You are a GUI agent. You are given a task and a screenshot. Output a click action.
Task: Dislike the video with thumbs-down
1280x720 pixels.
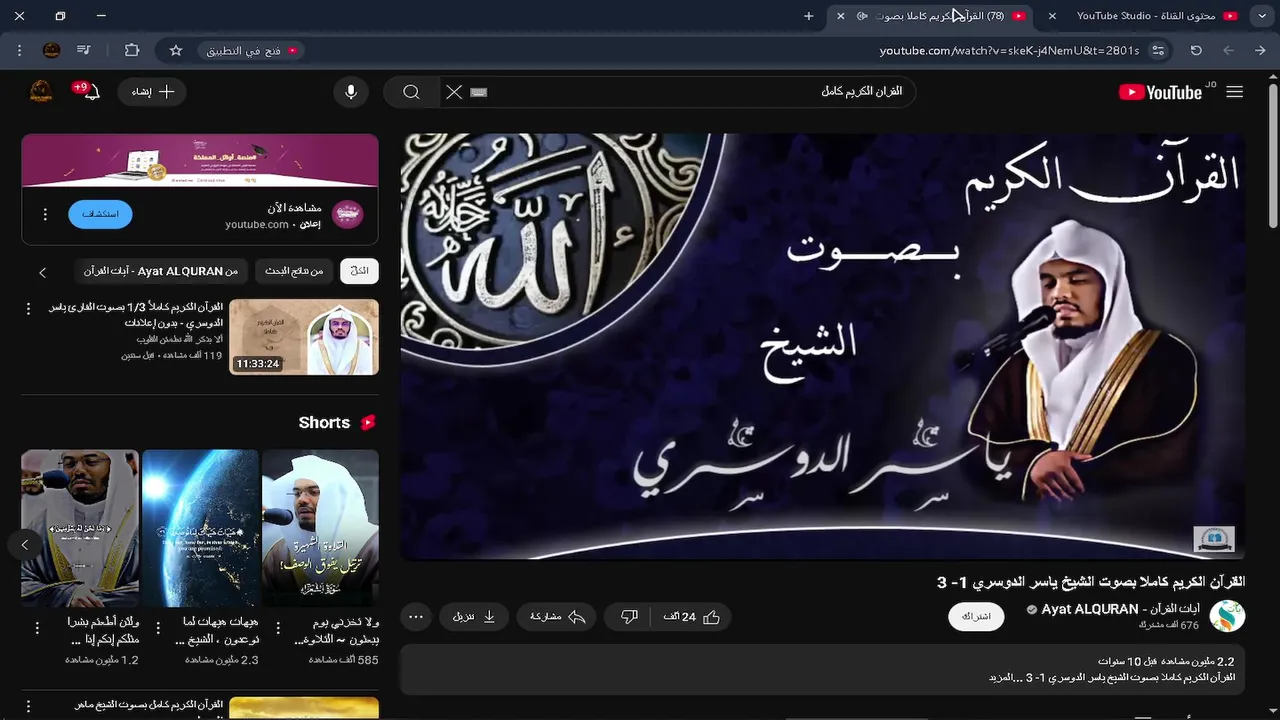click(629, 617)
